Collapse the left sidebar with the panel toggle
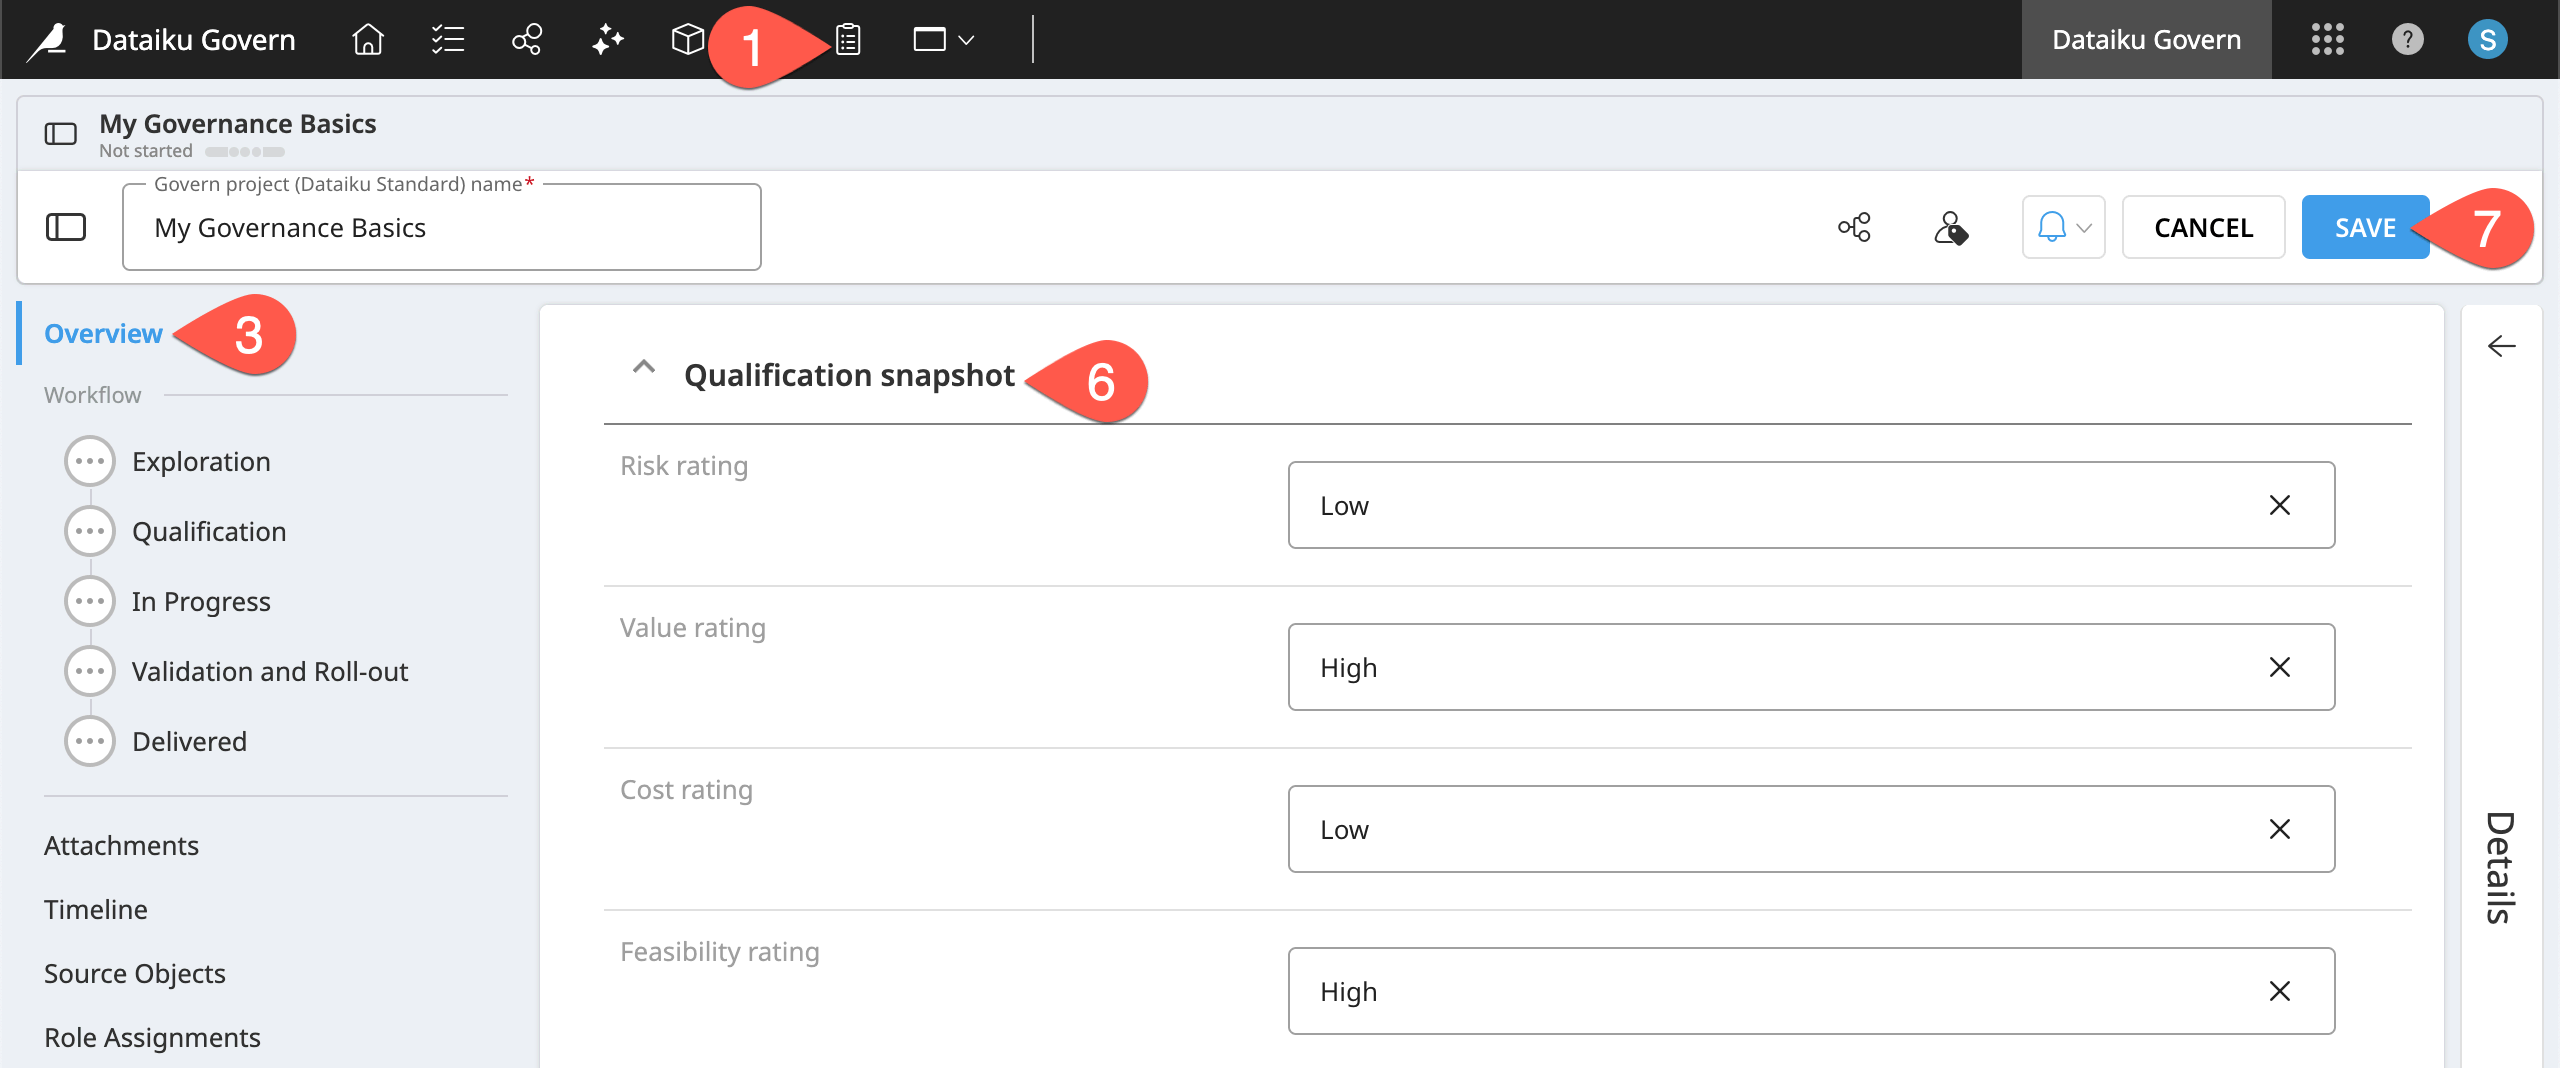 click(65, 227)
